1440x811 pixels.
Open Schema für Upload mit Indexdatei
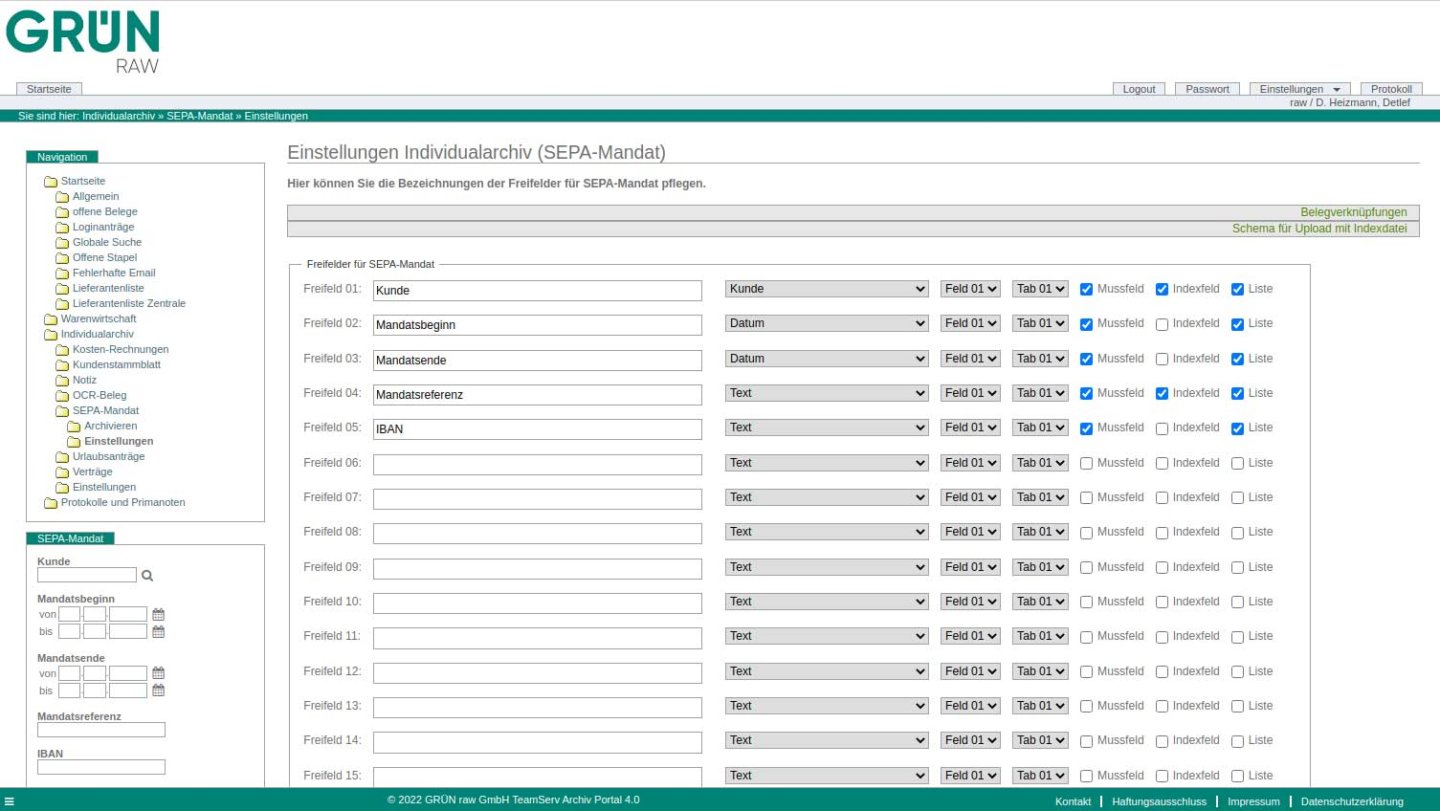tap(1319, 229)
